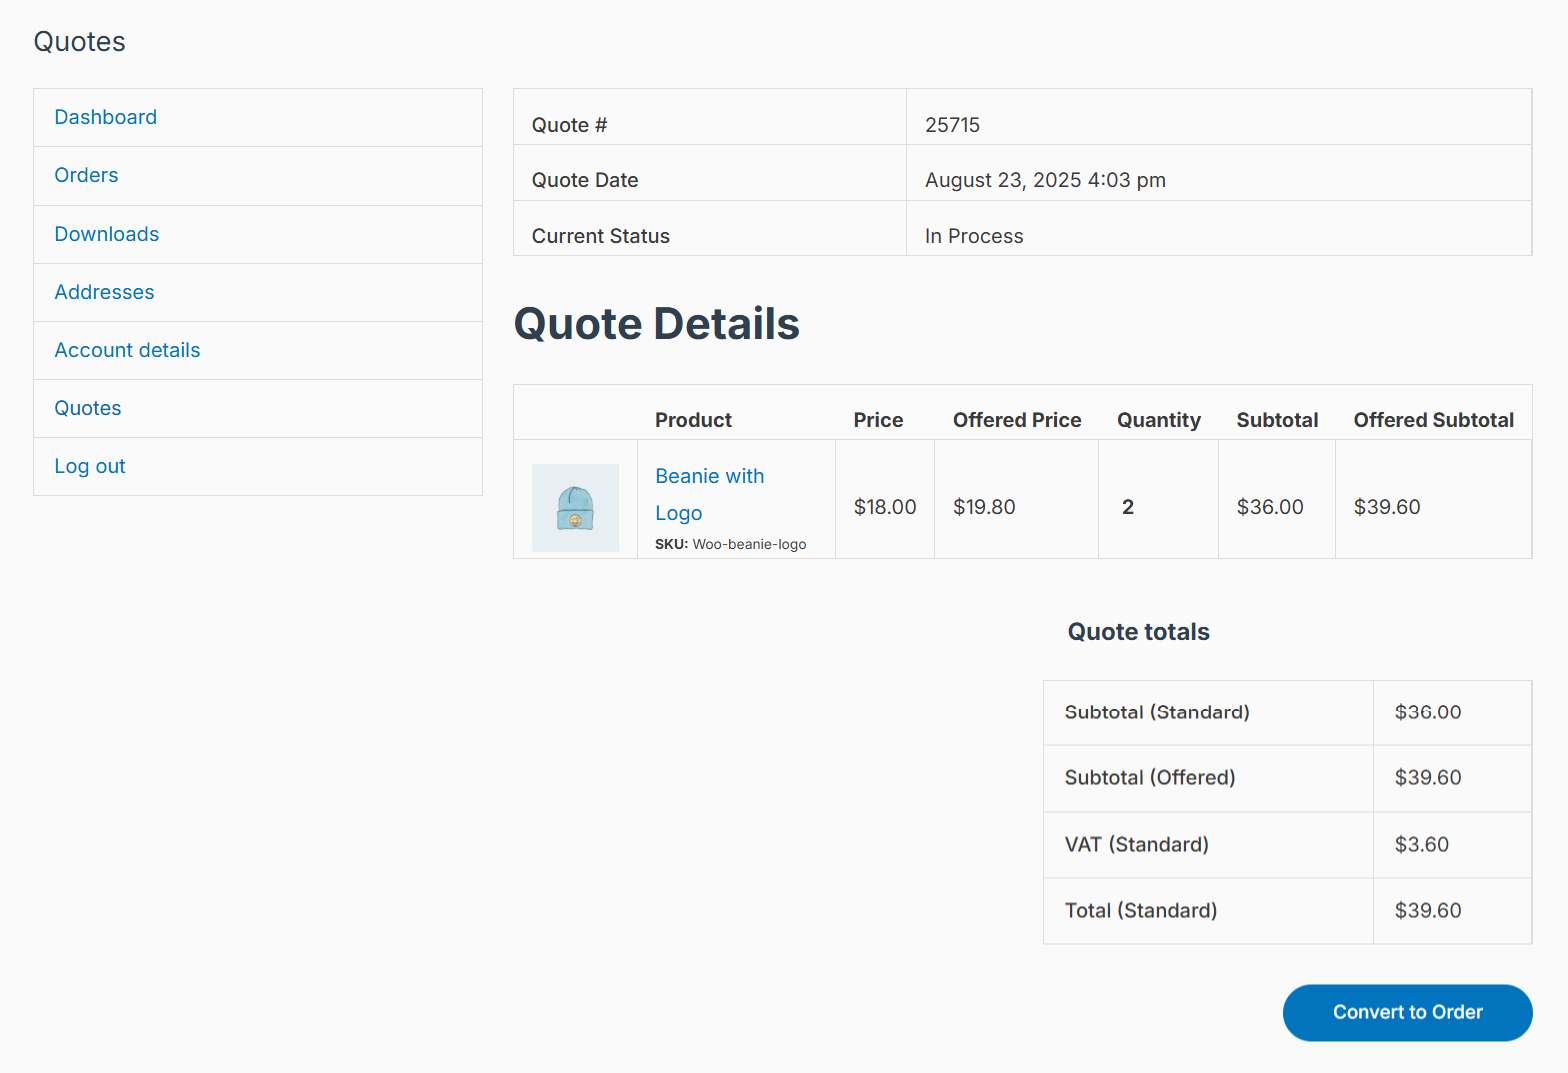The image size is (1568, 1073).
Task: Select Quotes in the sidebar menu
Action: [87, 408]
